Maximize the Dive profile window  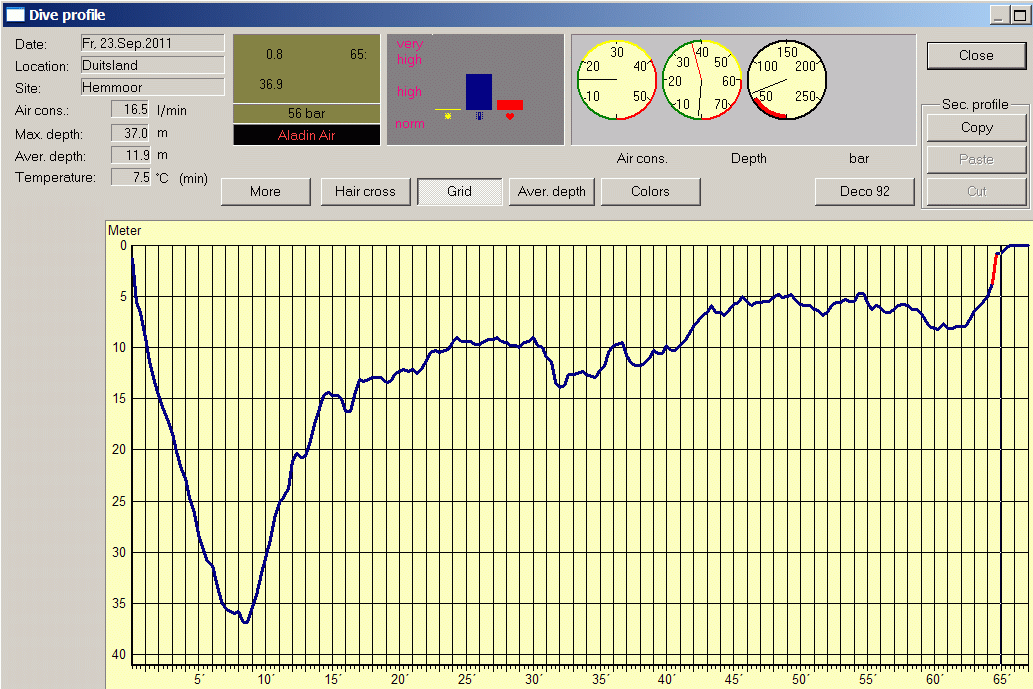(x=1020, y=14)
